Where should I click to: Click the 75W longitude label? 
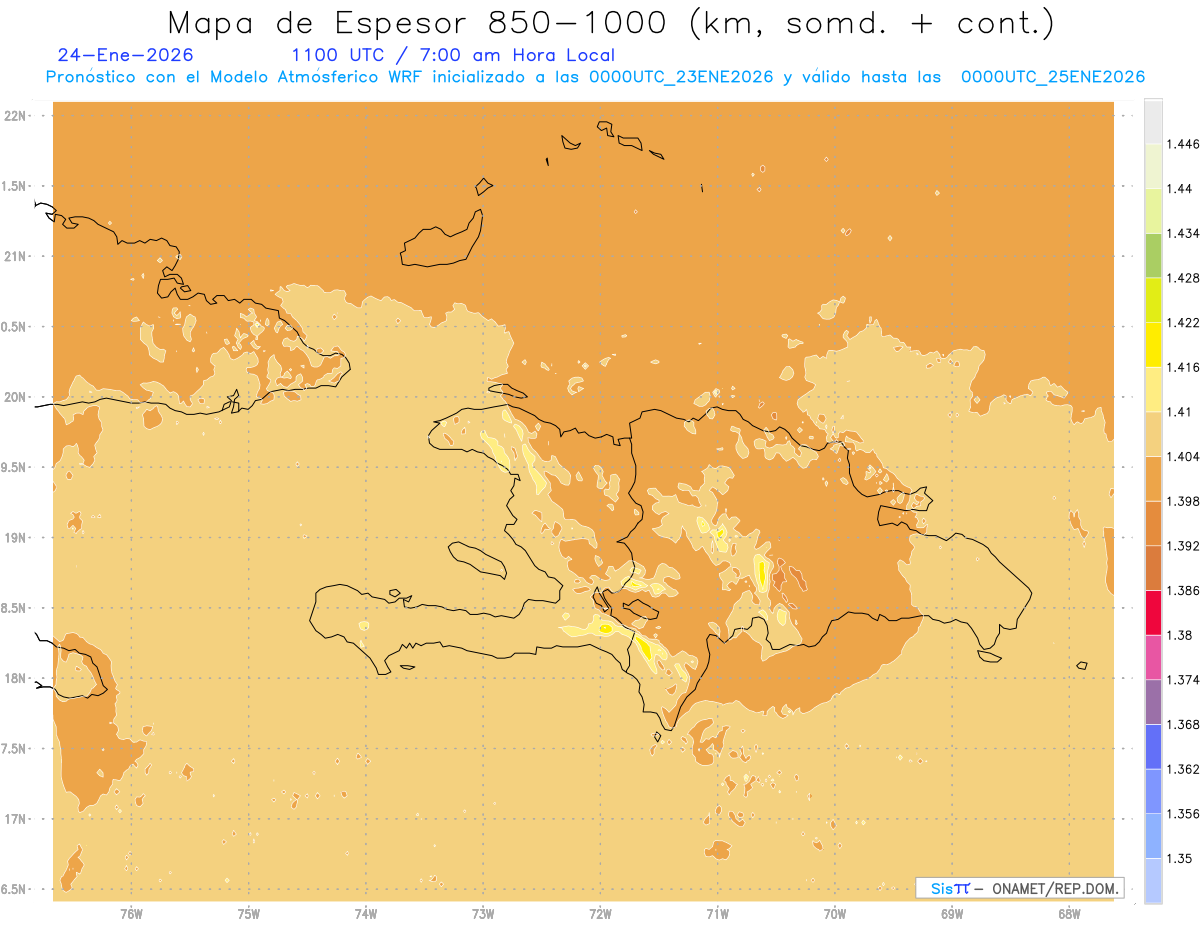point(248,915)
